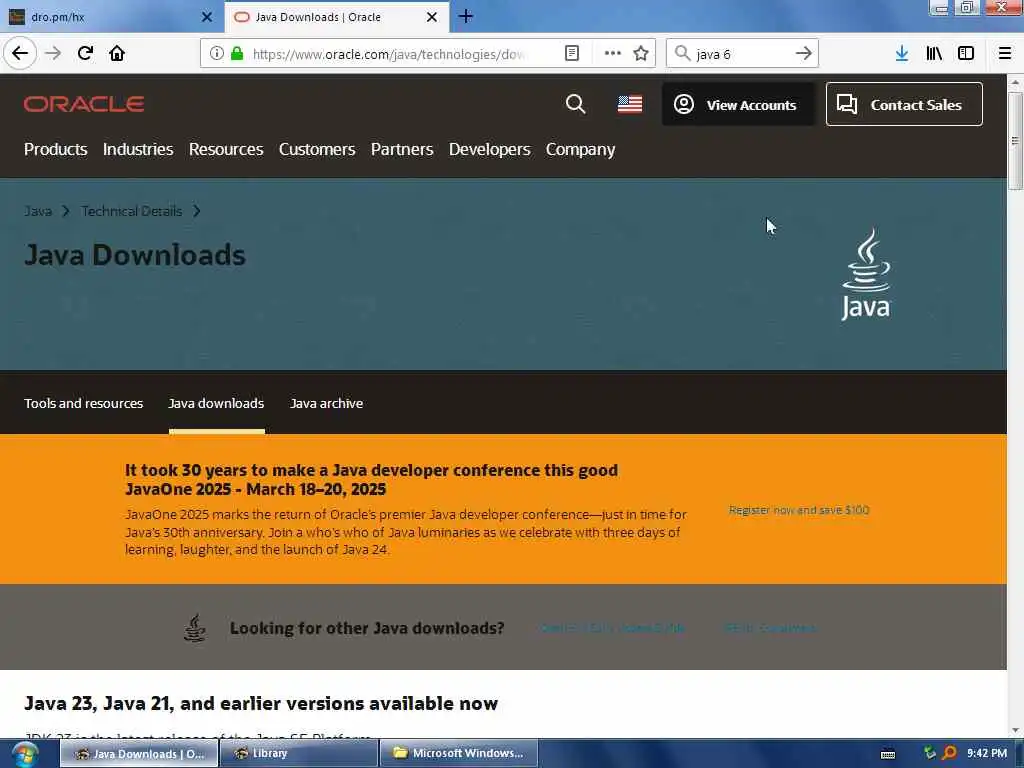Open Oracle site search magnifier

click(x=575, y=104)
